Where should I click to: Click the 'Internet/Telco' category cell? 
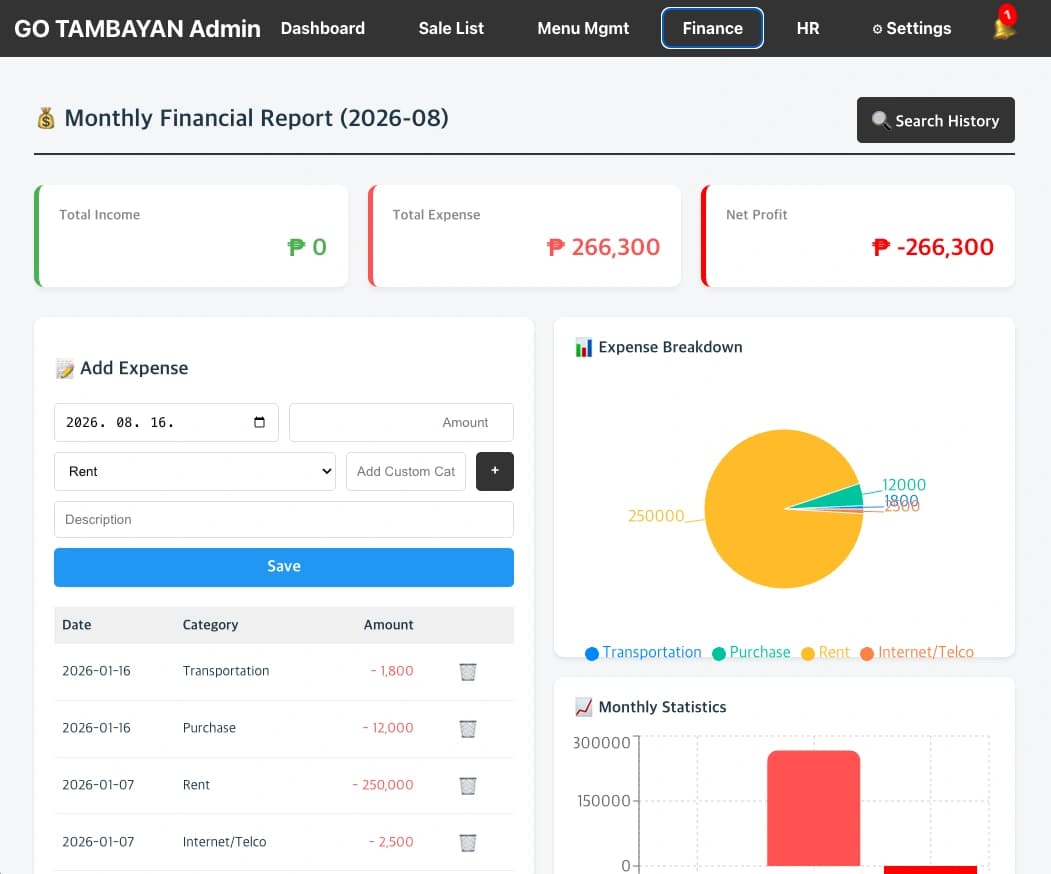pyautogui.click(x=225, y=842)
